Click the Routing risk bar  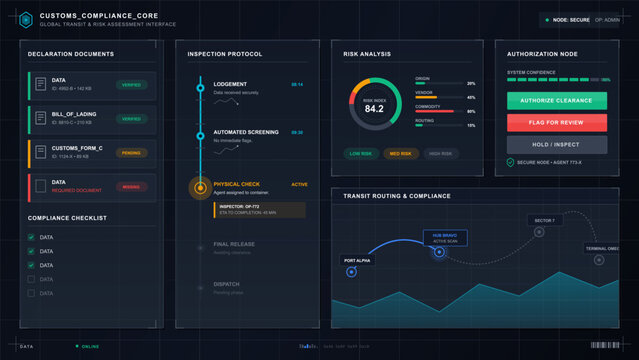point(439,125)
